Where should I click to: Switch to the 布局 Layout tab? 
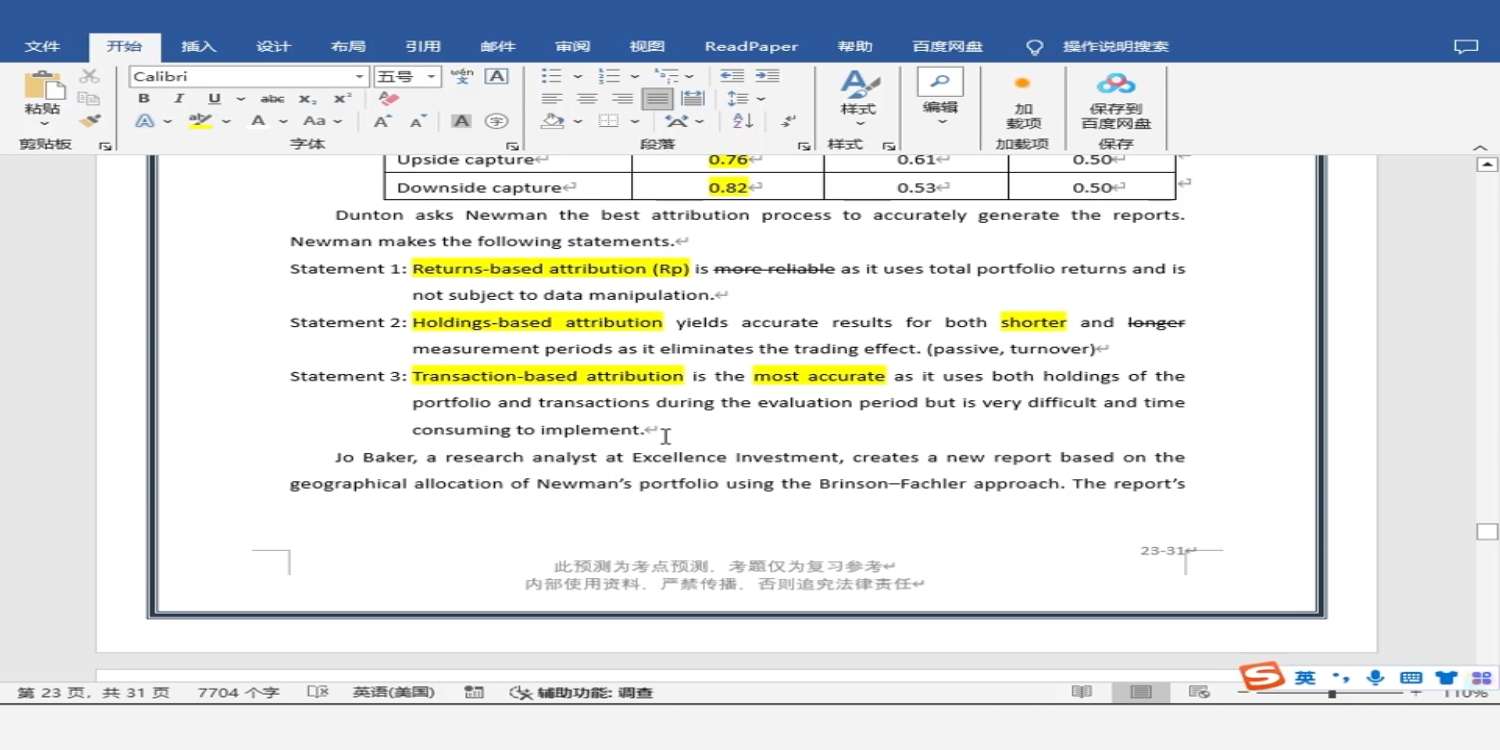(x=348, y=47)
